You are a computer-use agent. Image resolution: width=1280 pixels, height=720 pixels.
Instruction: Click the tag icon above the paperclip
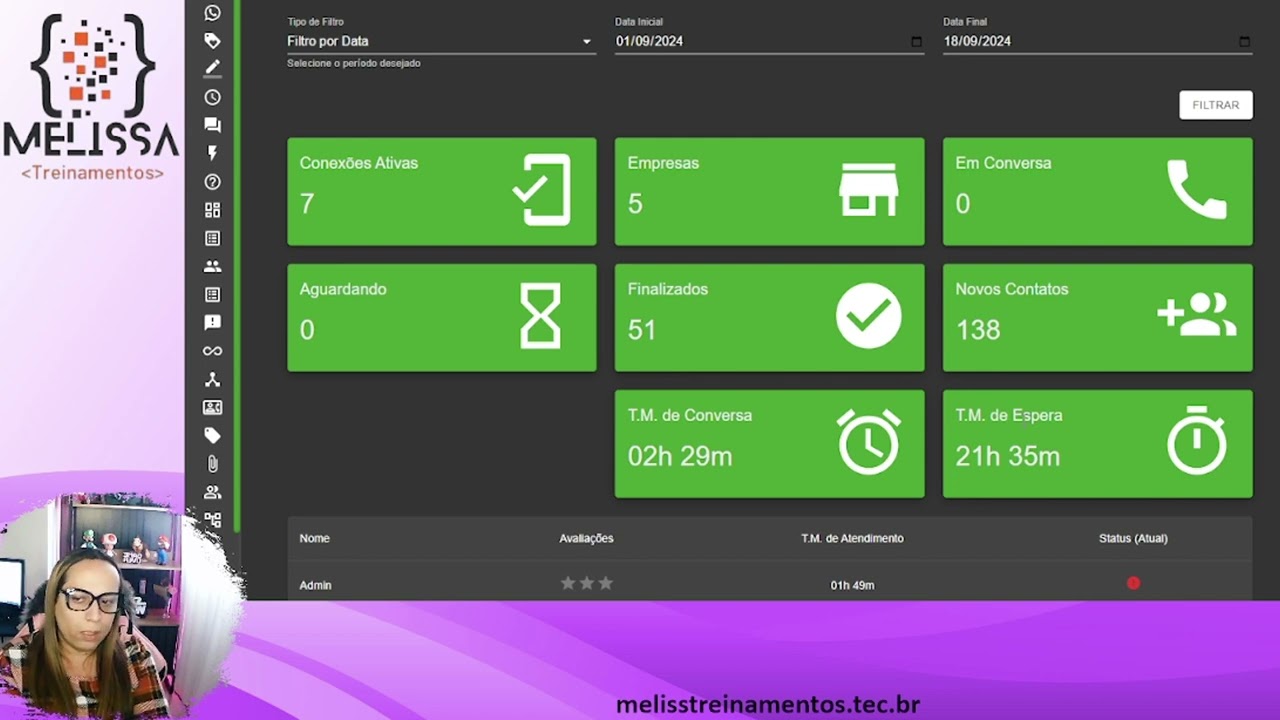coord(212,435)
